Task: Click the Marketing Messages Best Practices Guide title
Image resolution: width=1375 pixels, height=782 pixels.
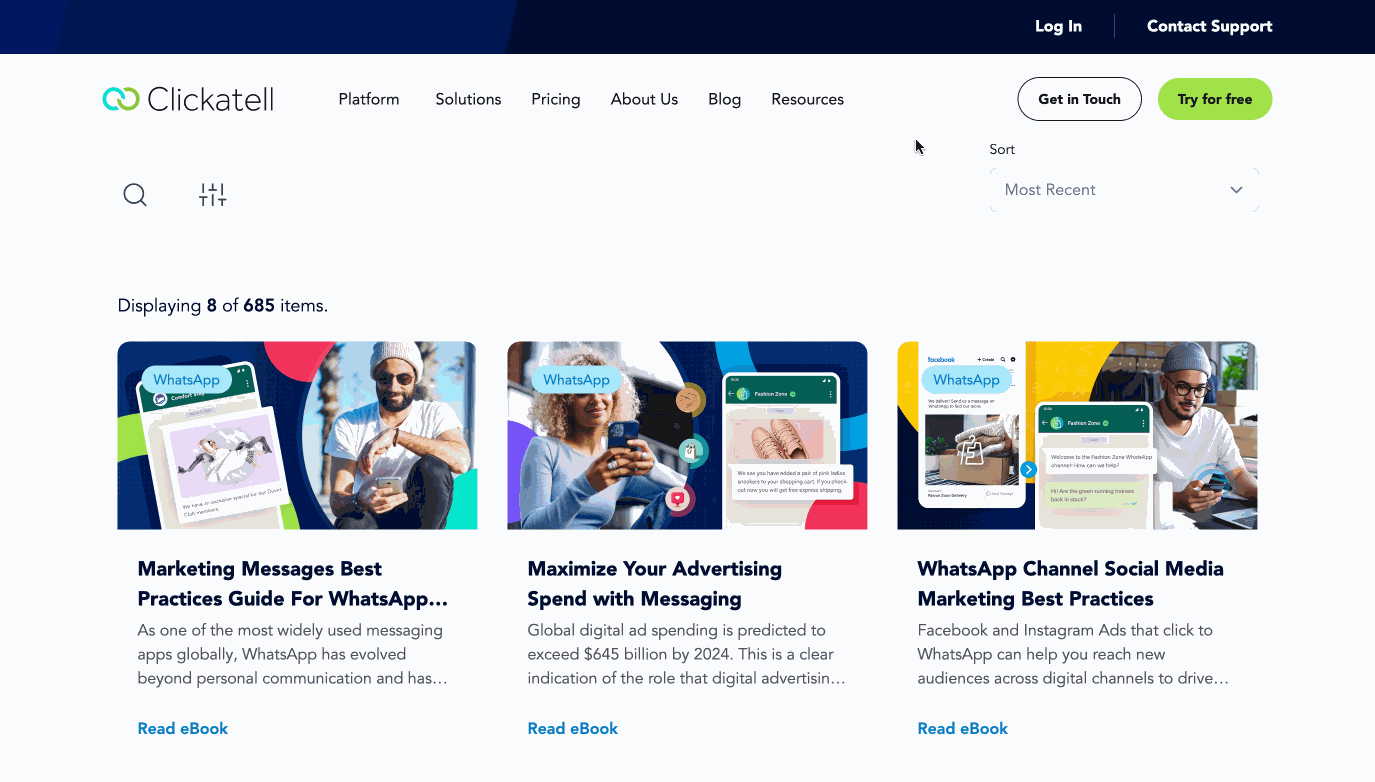Action: pos(293,584)
